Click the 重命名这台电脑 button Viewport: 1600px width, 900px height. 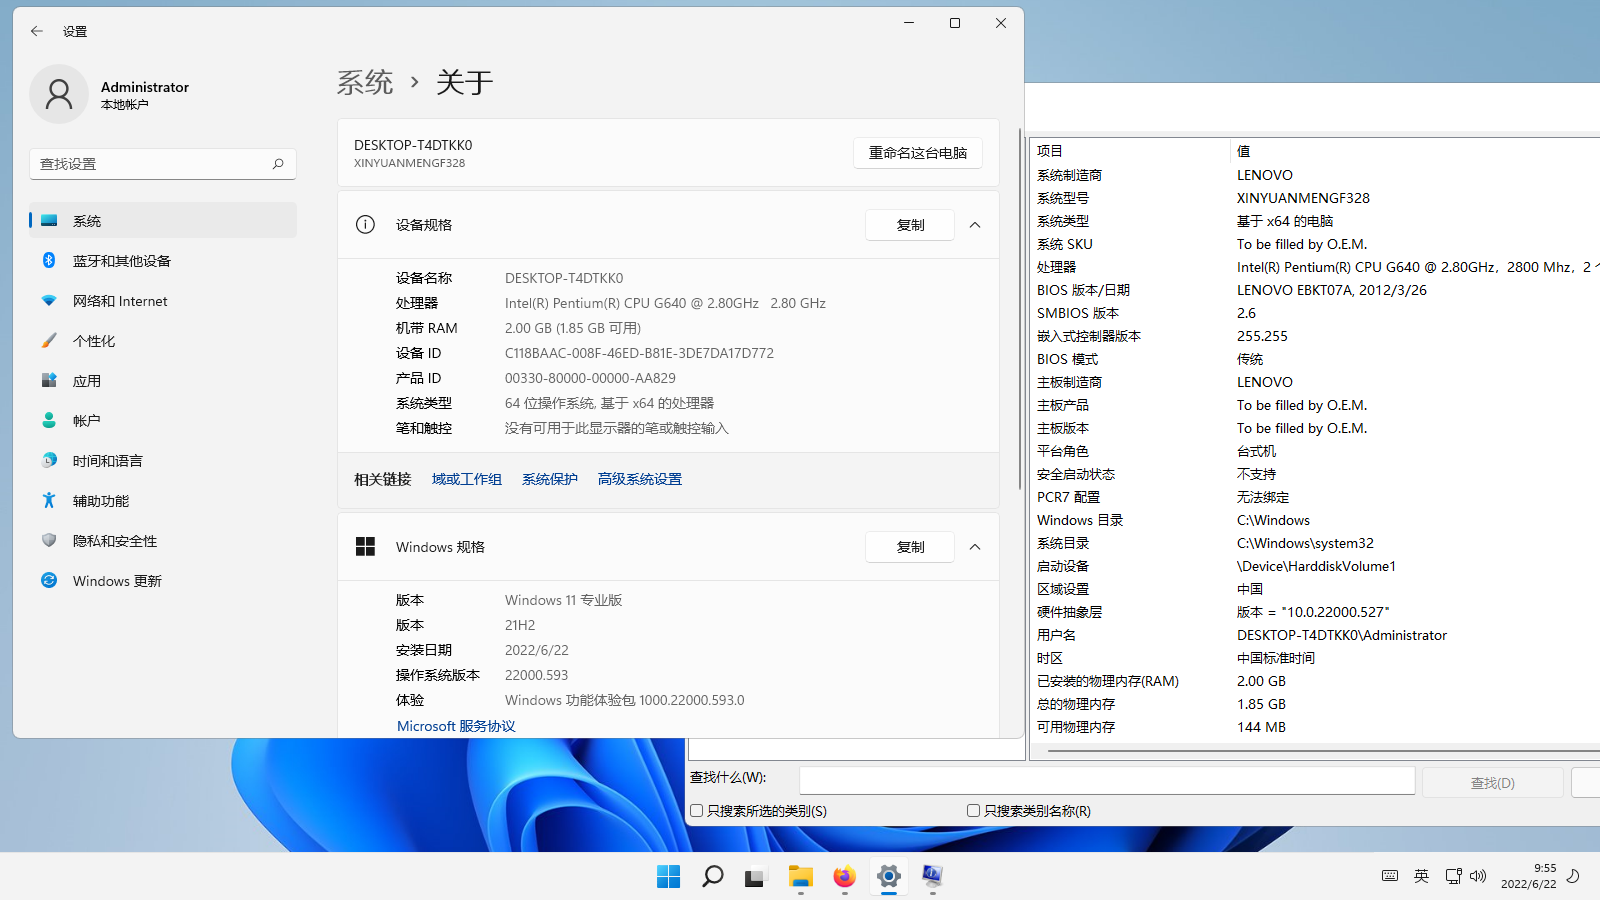pyautogui.click(x=917, y=153)
